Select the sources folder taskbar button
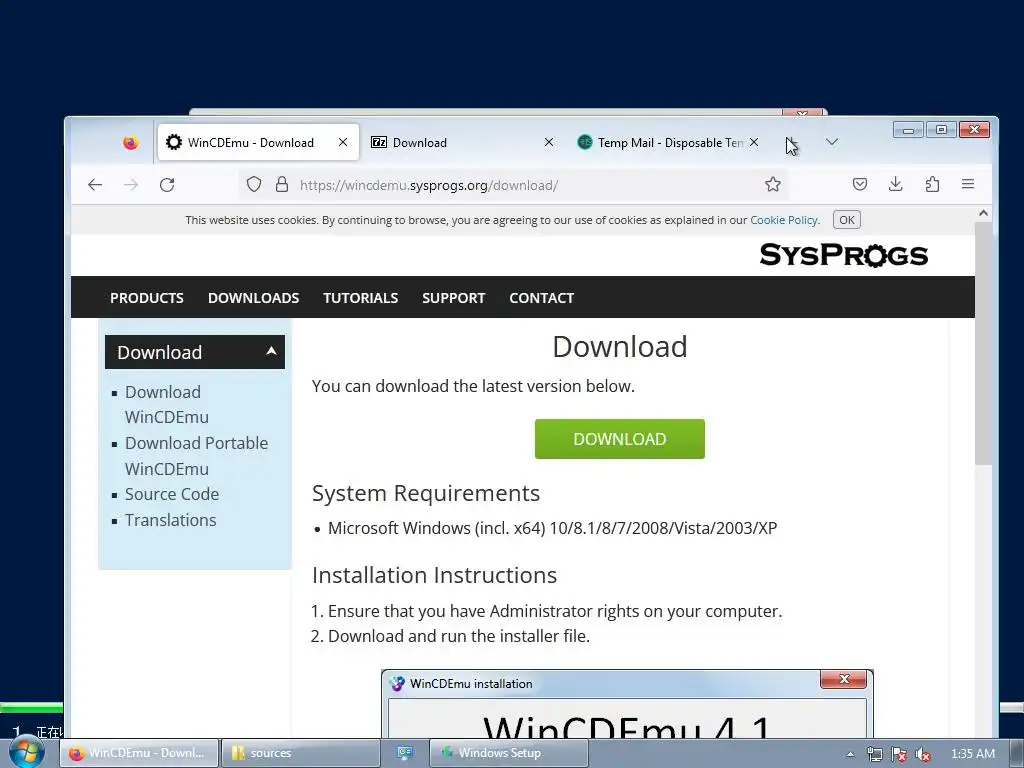The image size is (1024, 768). (x=300, y=753)
